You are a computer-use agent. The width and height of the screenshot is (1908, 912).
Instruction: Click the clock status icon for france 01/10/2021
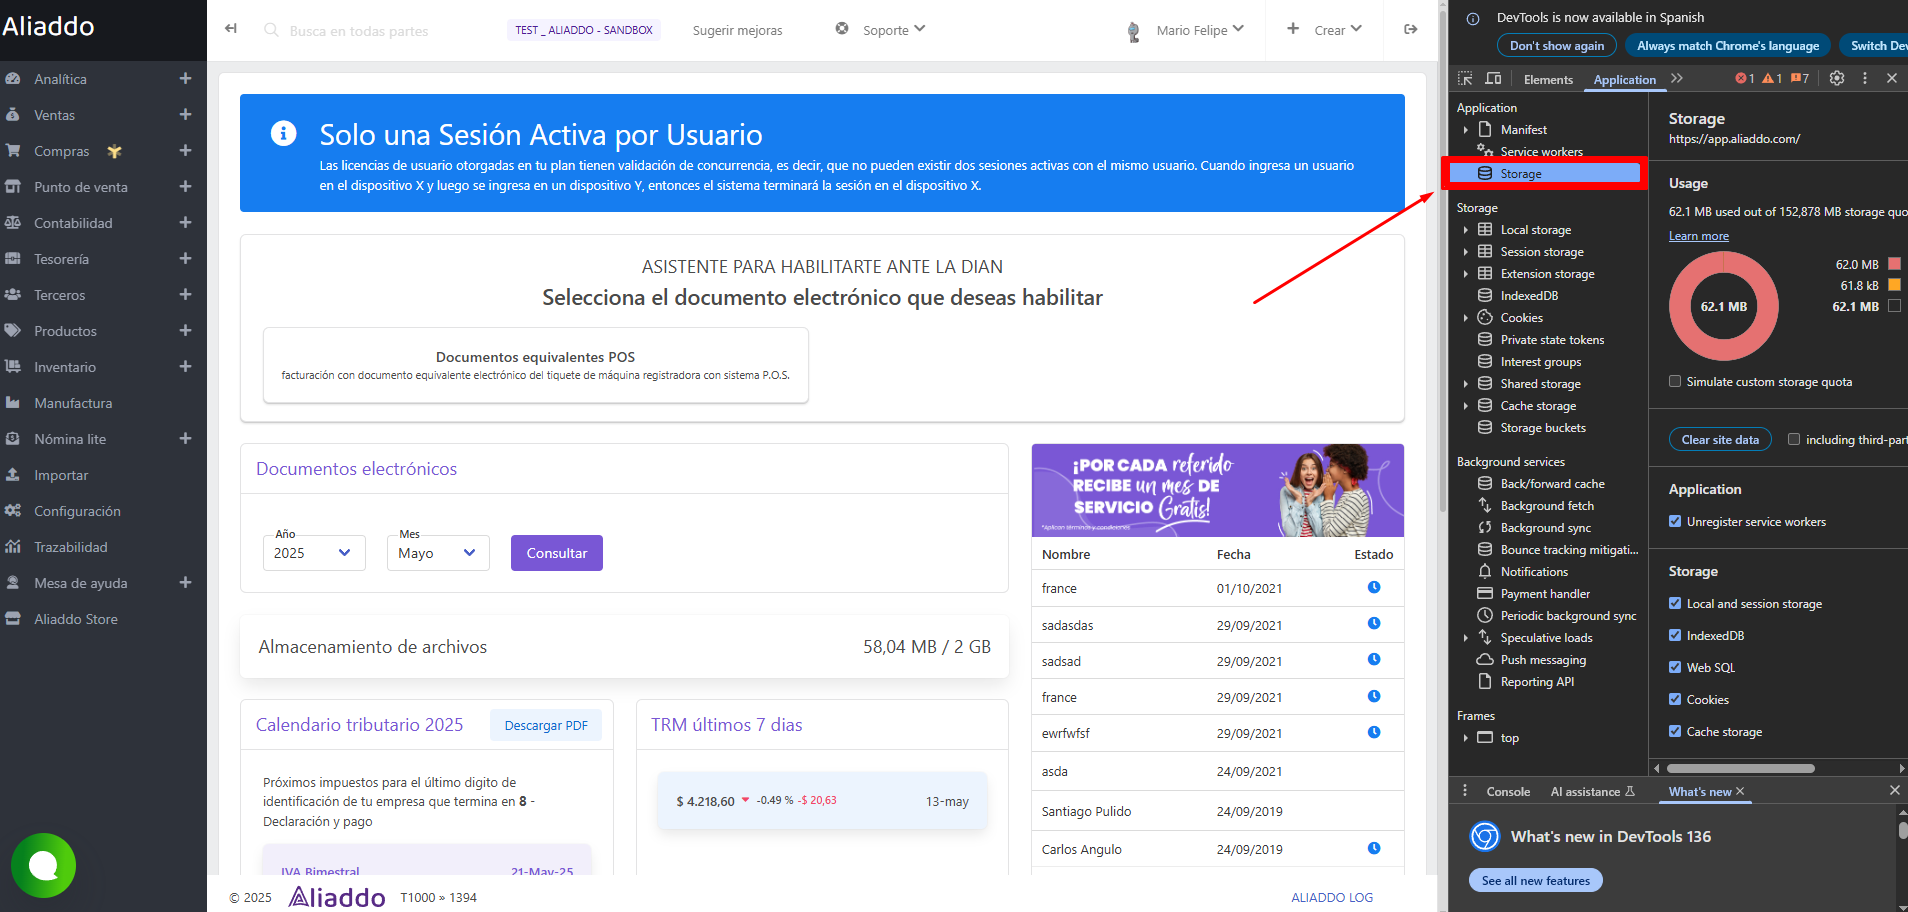coord(1374,587)
